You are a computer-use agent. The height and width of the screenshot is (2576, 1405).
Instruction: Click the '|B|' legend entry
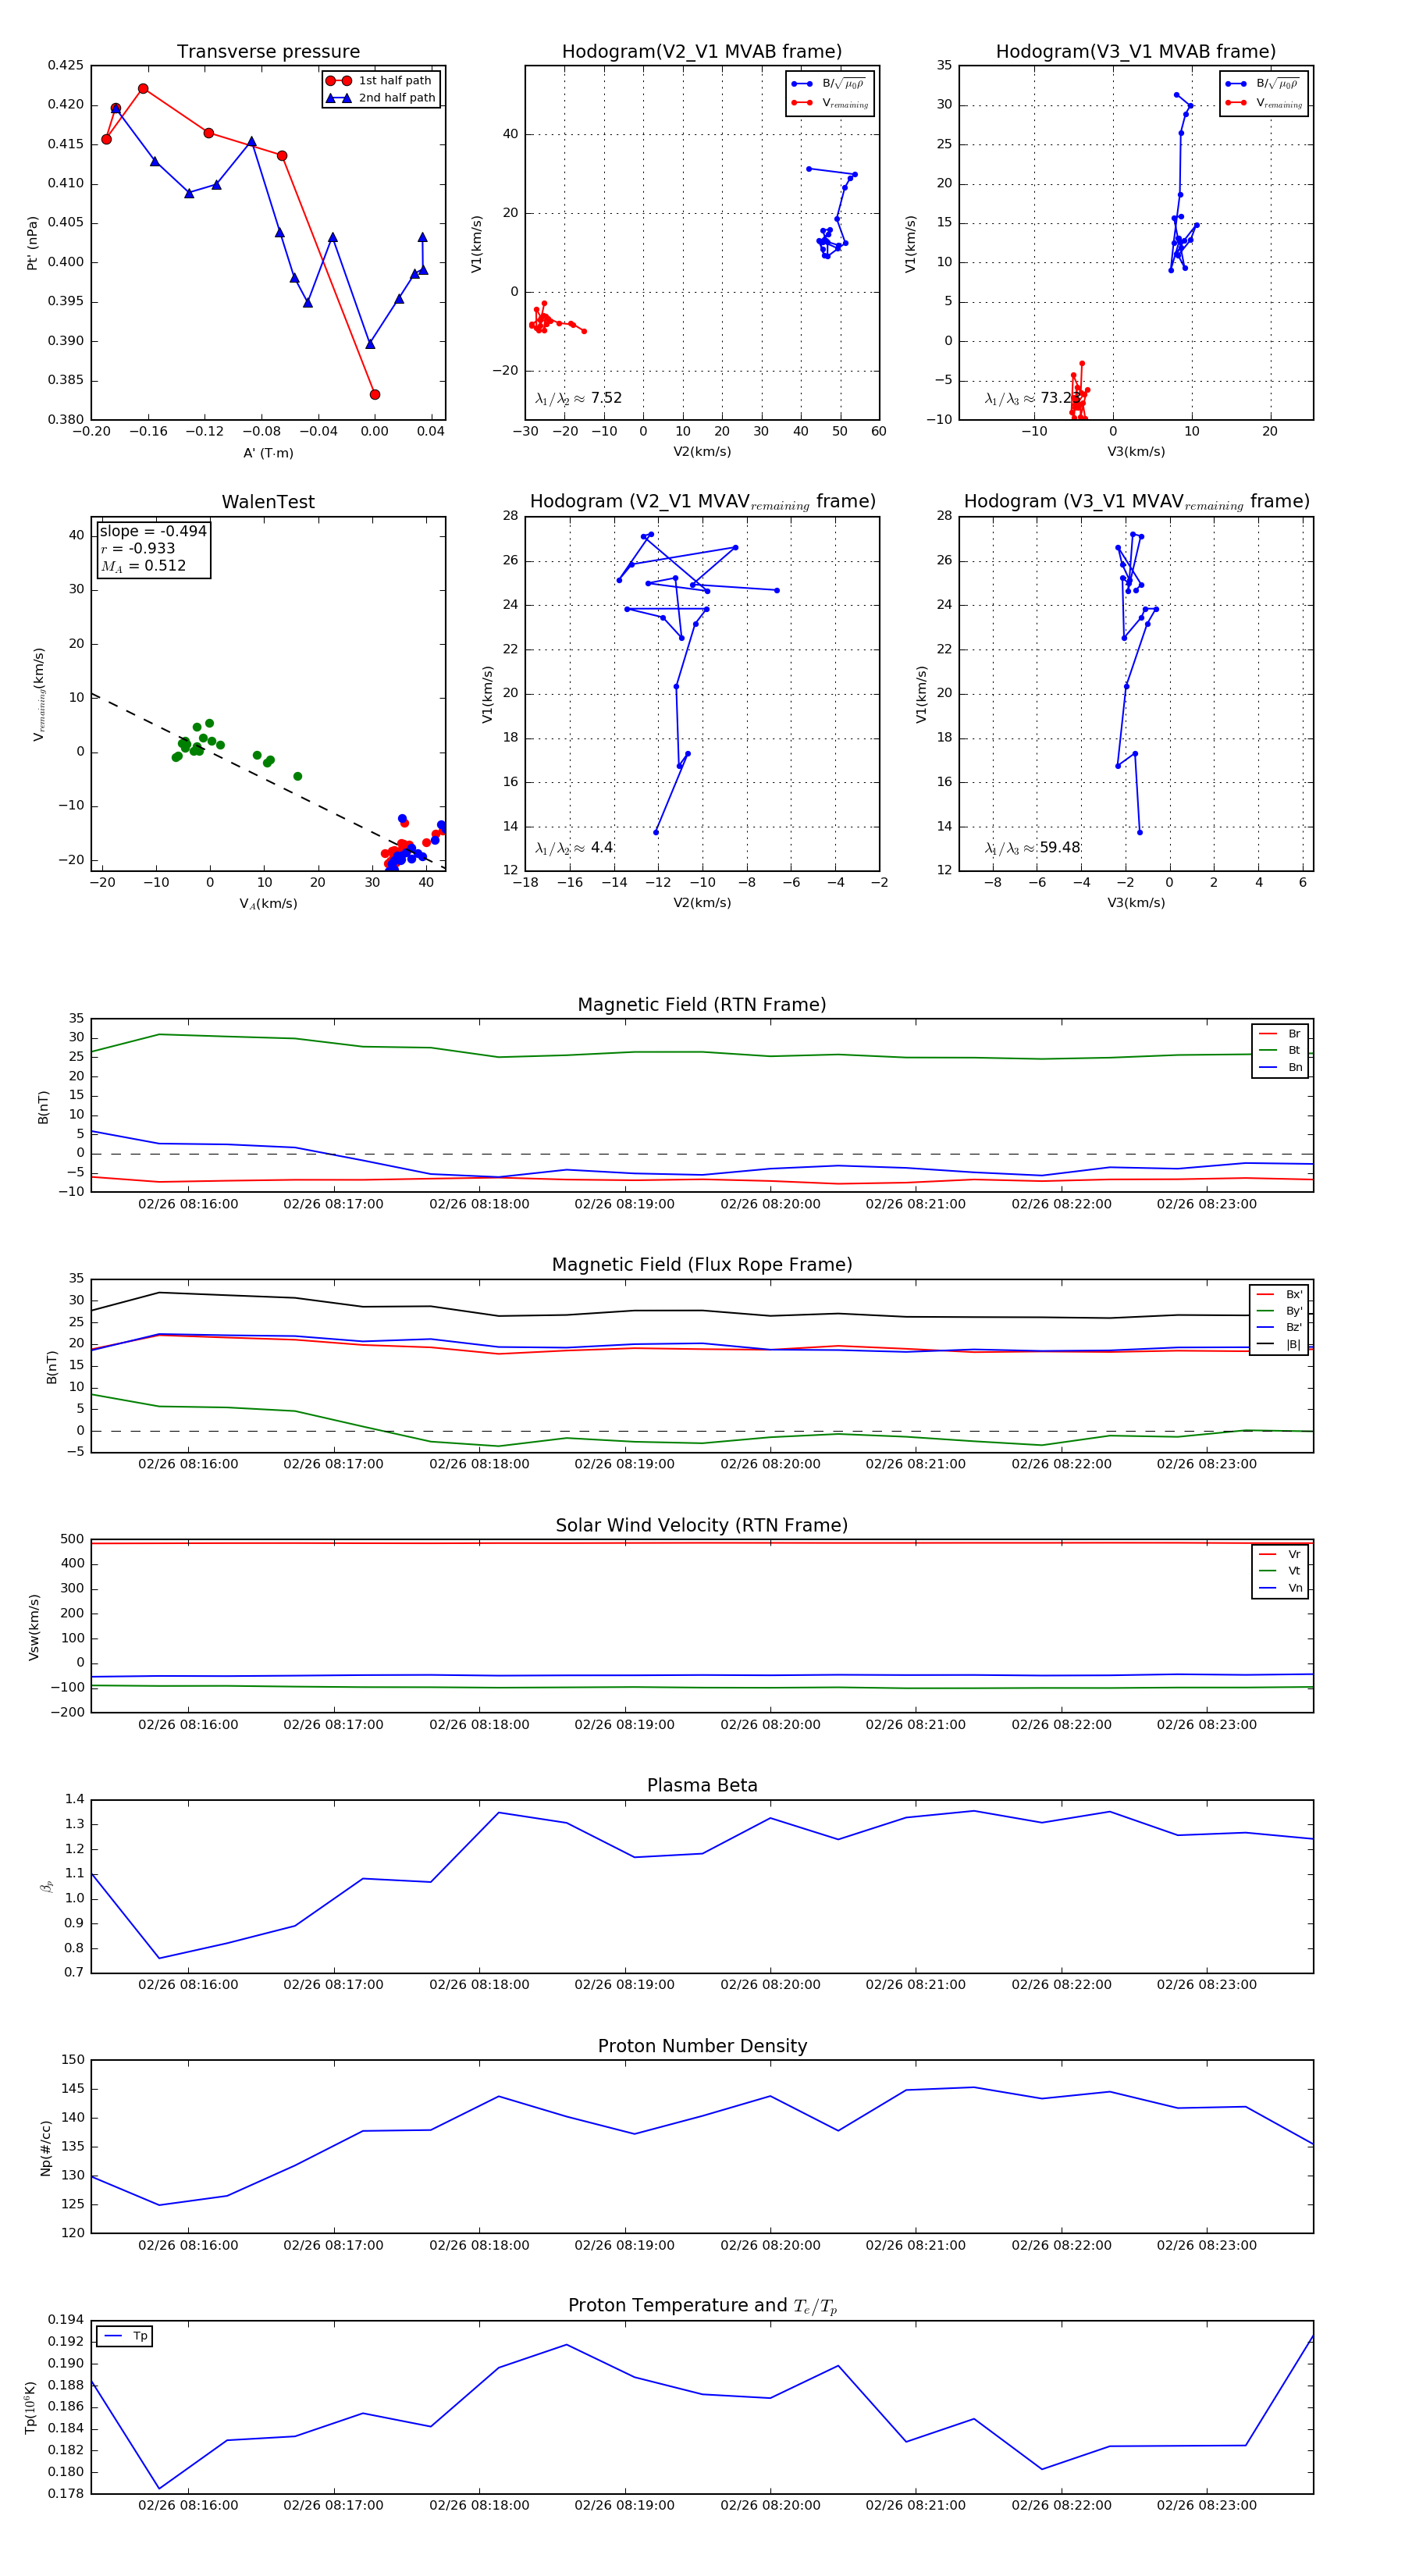click(1280, 1345)
